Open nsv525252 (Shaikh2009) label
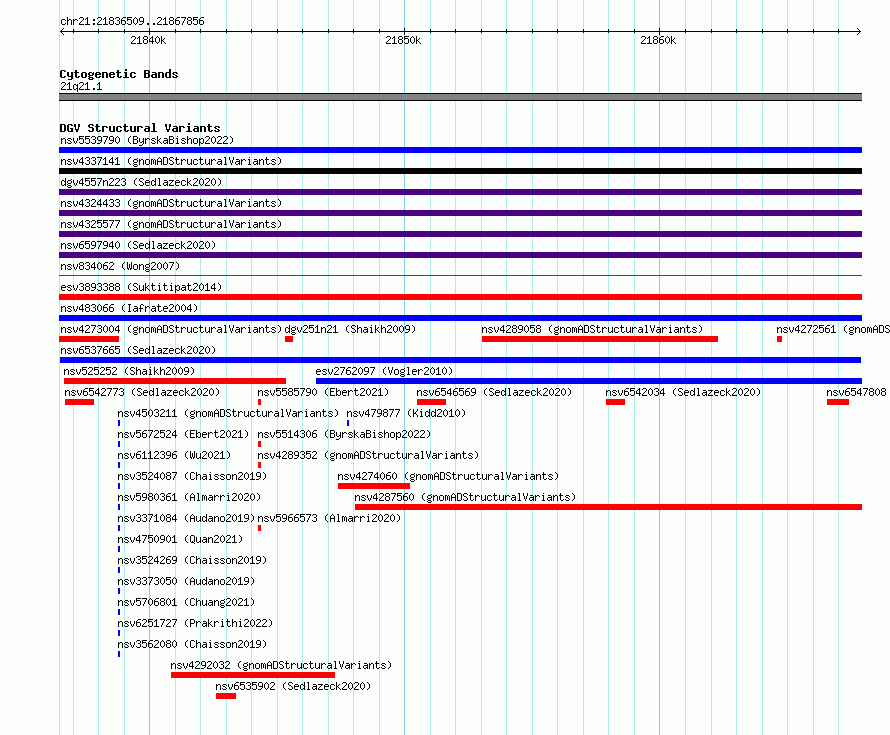Image resolution: width=890 pixels, height=735 pixels. [x=129, y=371]
